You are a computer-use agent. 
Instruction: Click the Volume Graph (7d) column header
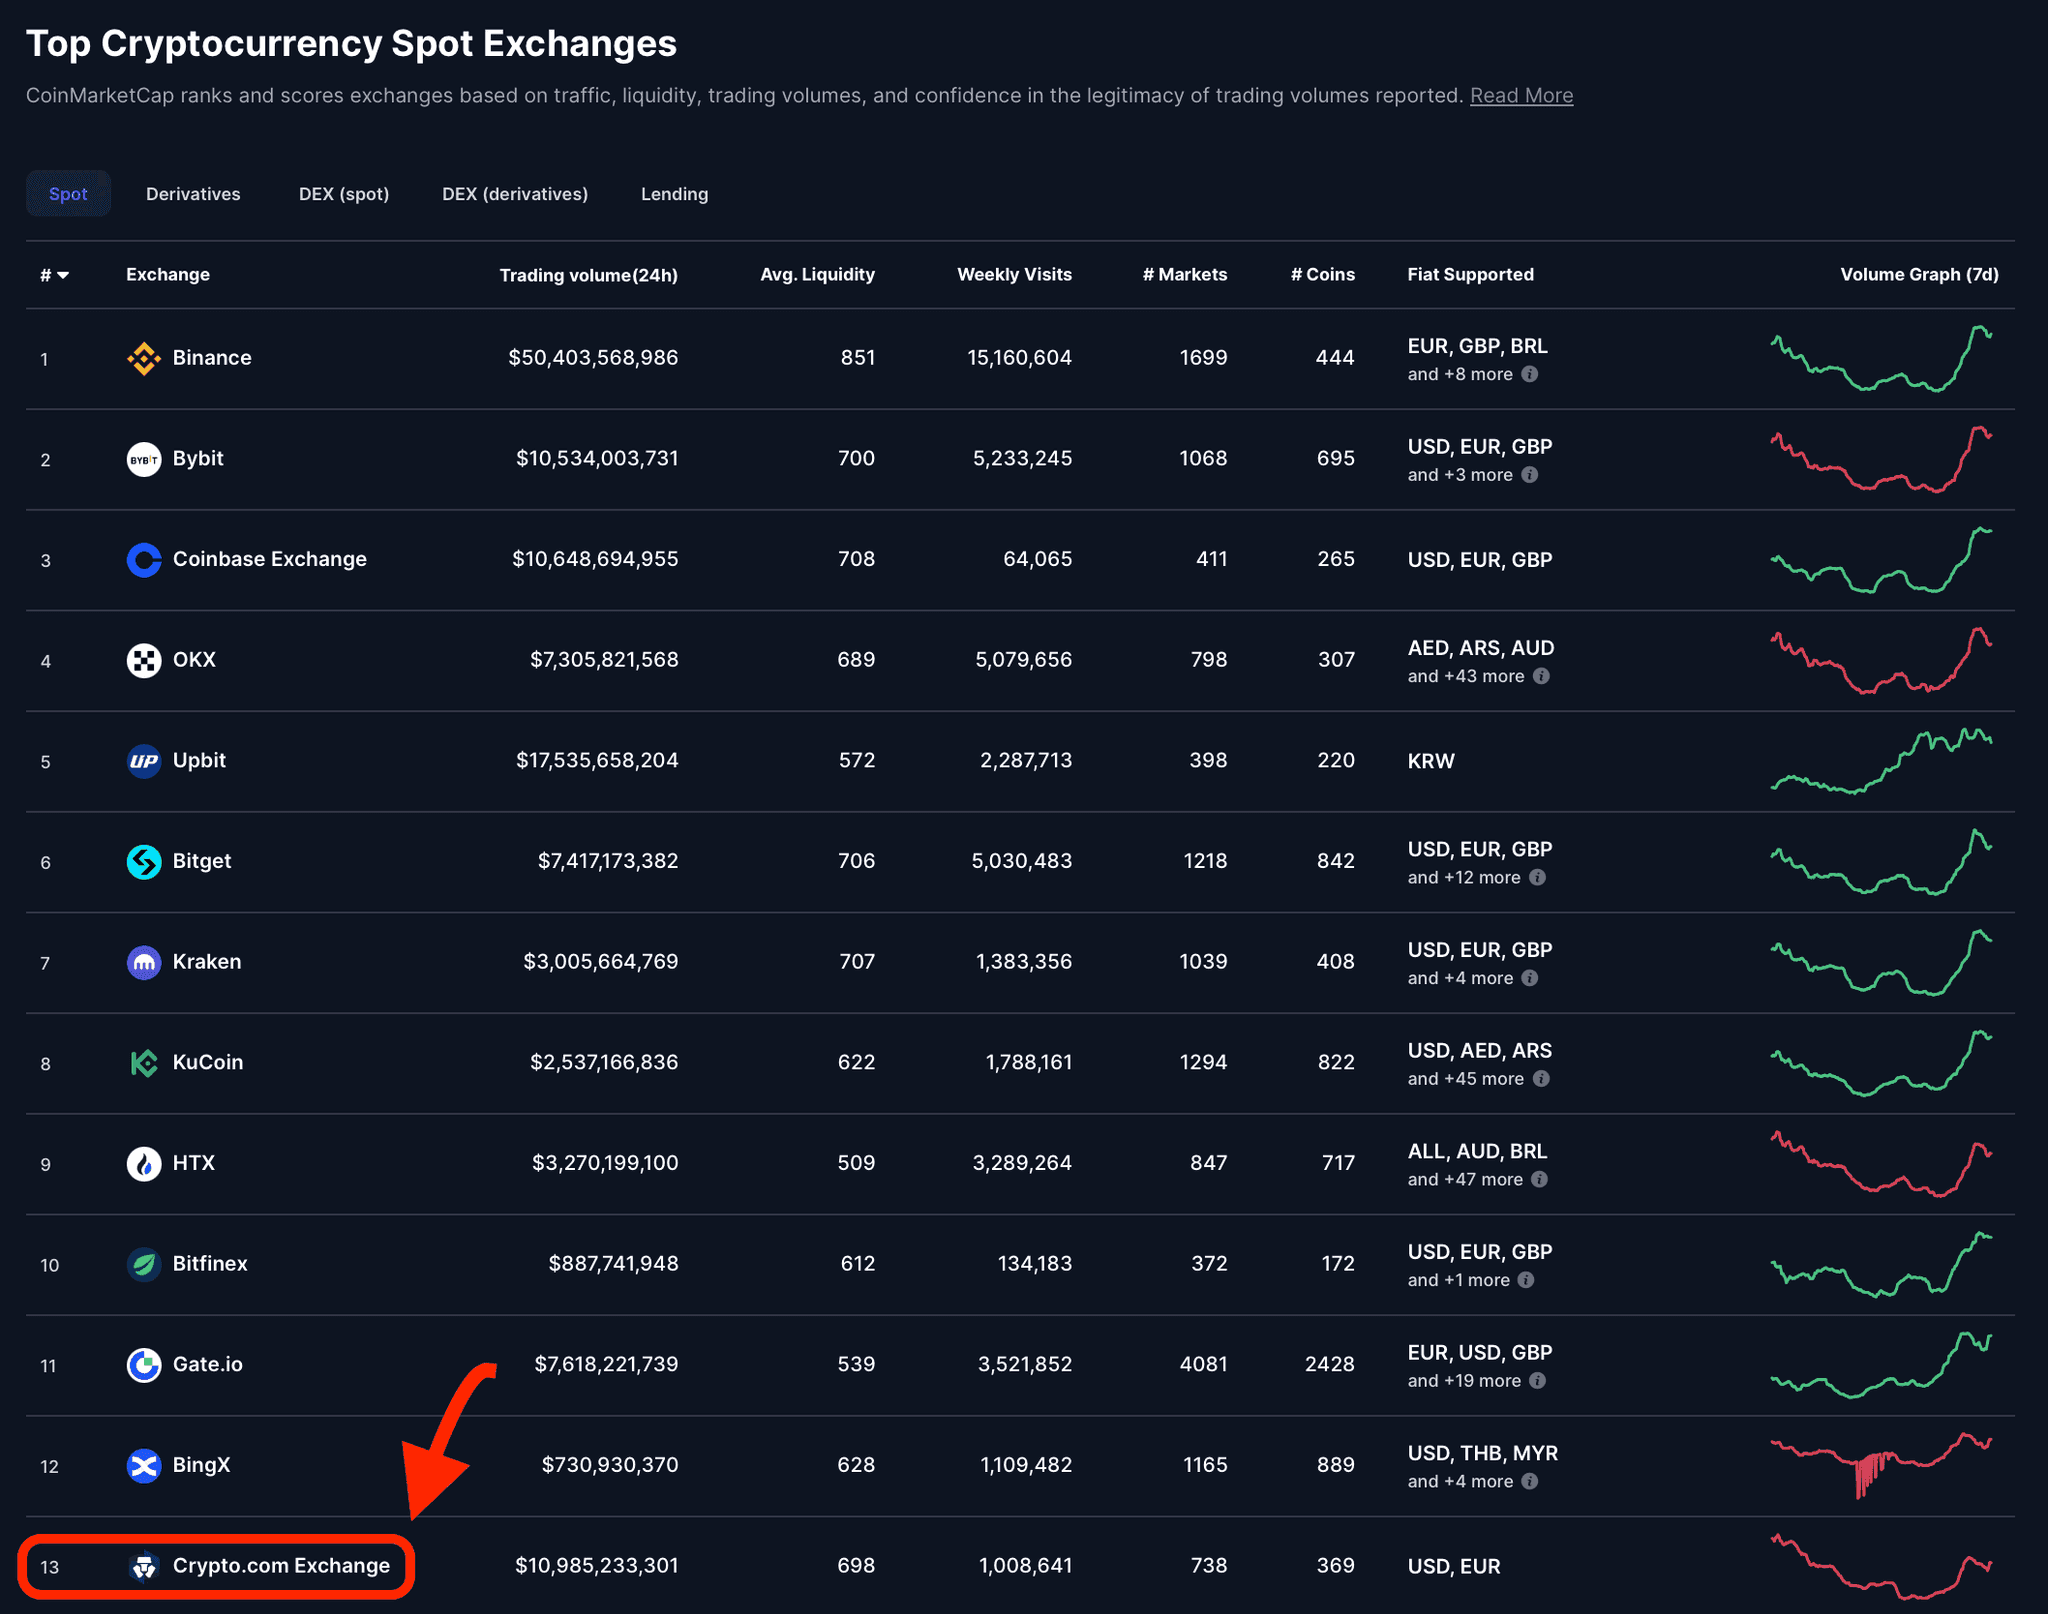point(1919,274)
